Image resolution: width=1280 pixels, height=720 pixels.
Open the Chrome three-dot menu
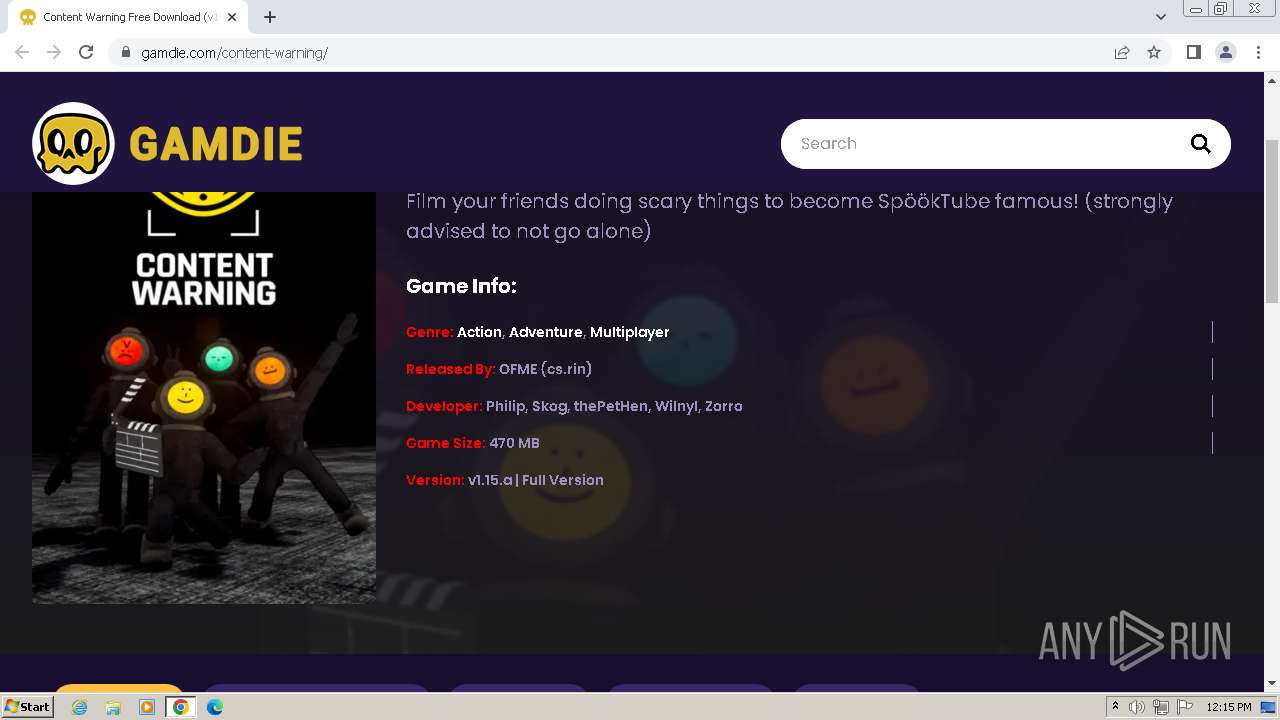1257,52
